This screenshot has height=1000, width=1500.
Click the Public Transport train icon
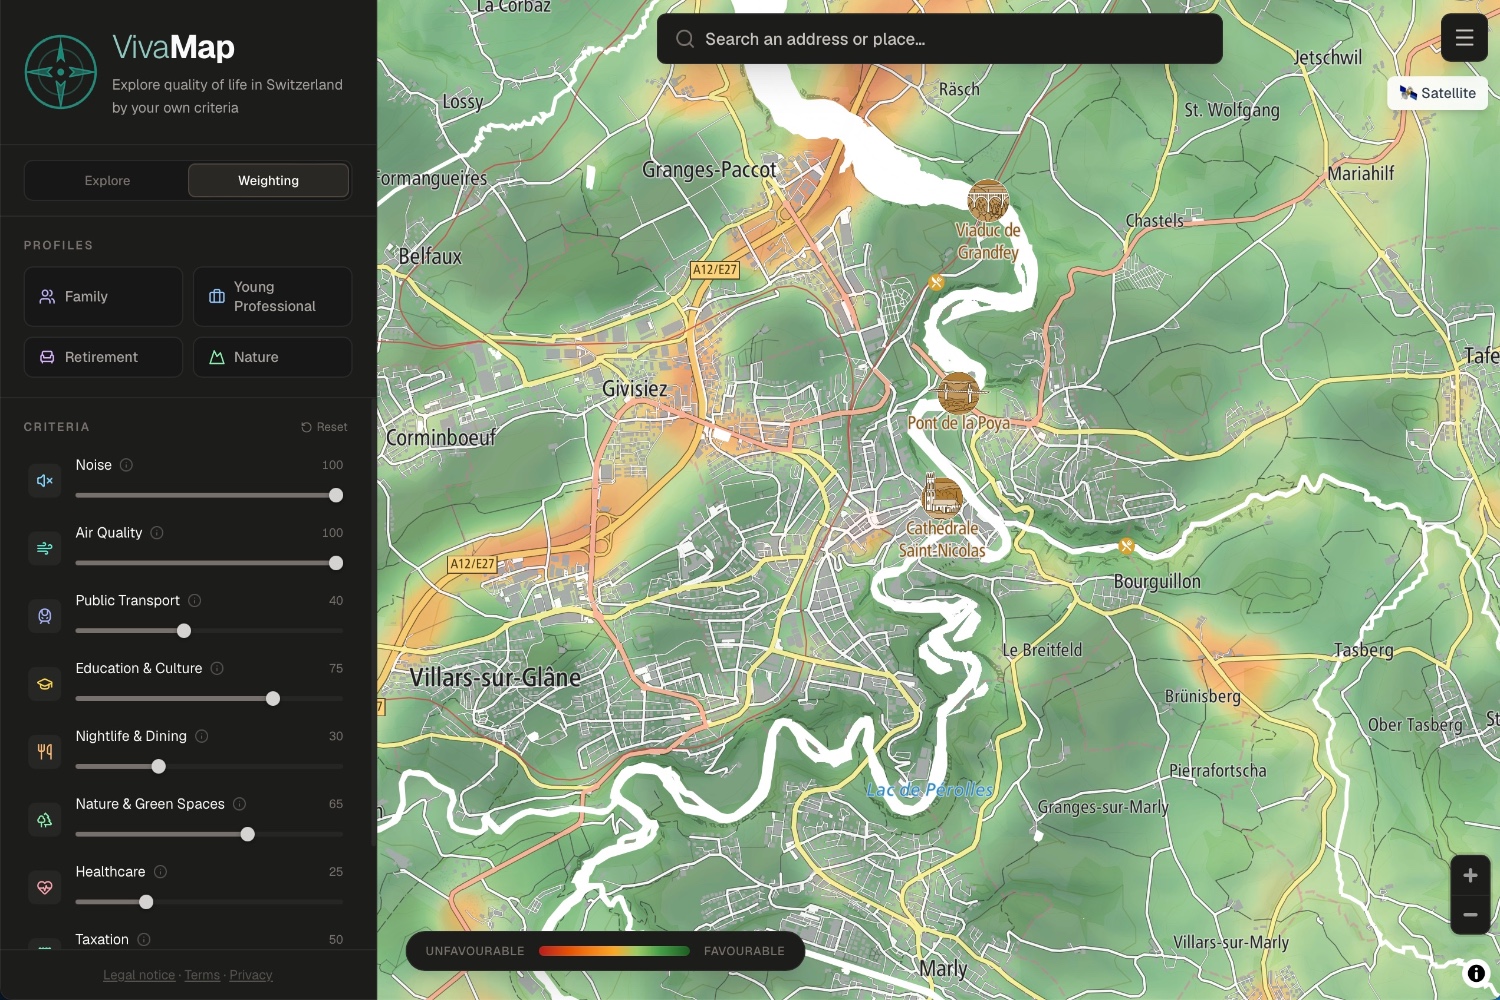[x=45, y=616]
